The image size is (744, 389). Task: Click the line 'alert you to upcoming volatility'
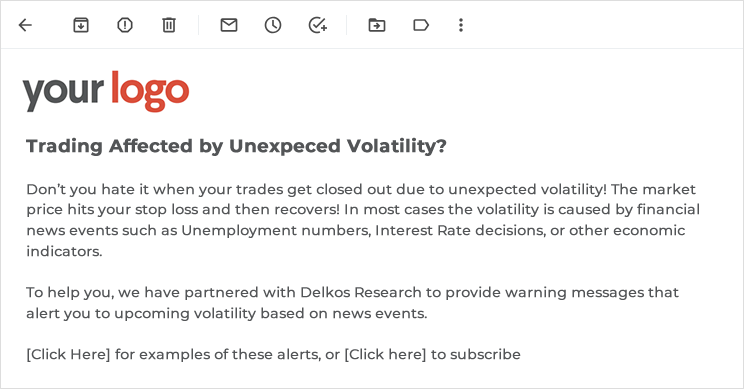pyautogui.click(x=227, y=314)
